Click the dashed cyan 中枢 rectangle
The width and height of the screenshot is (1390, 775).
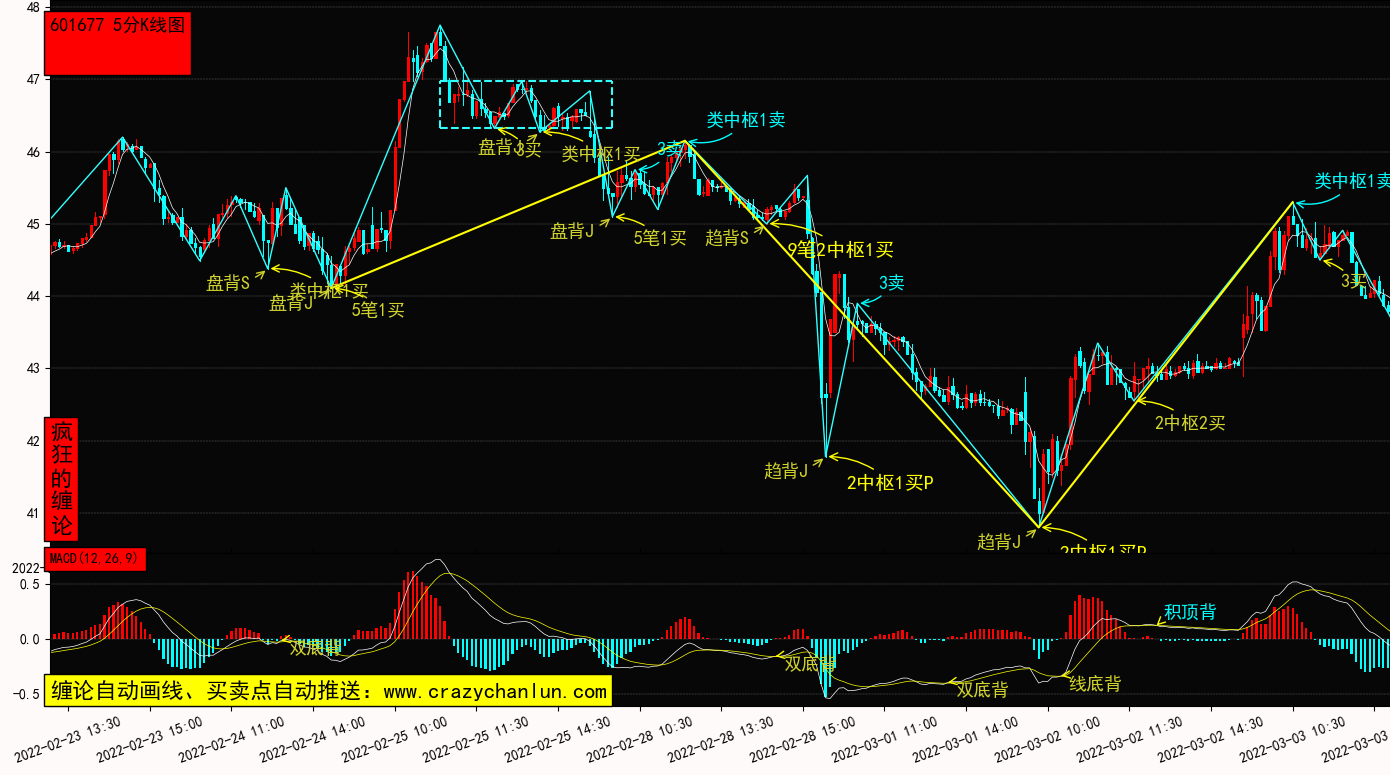tap(526, 105)
